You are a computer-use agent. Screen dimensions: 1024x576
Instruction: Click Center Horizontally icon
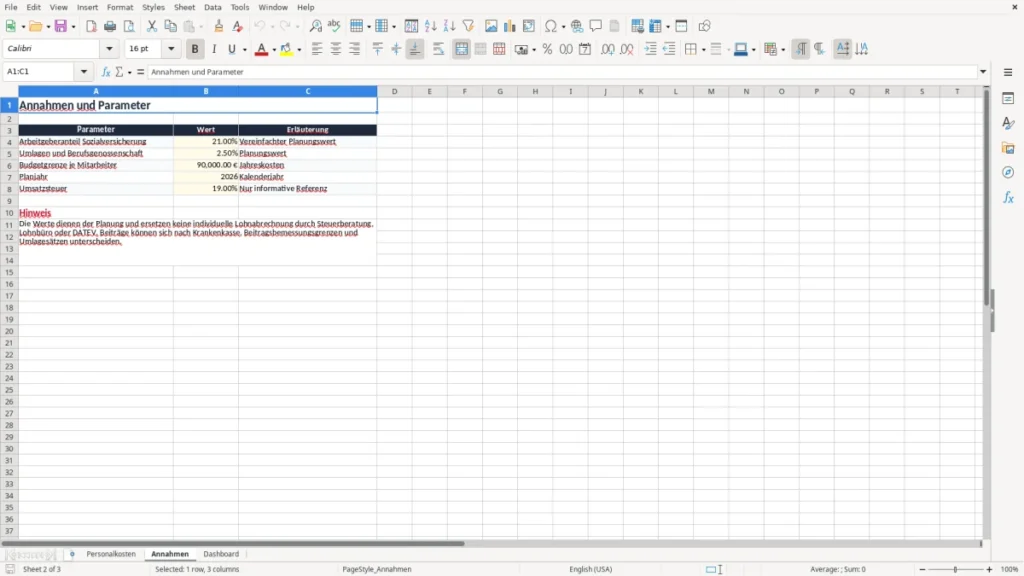click(336, 49)
